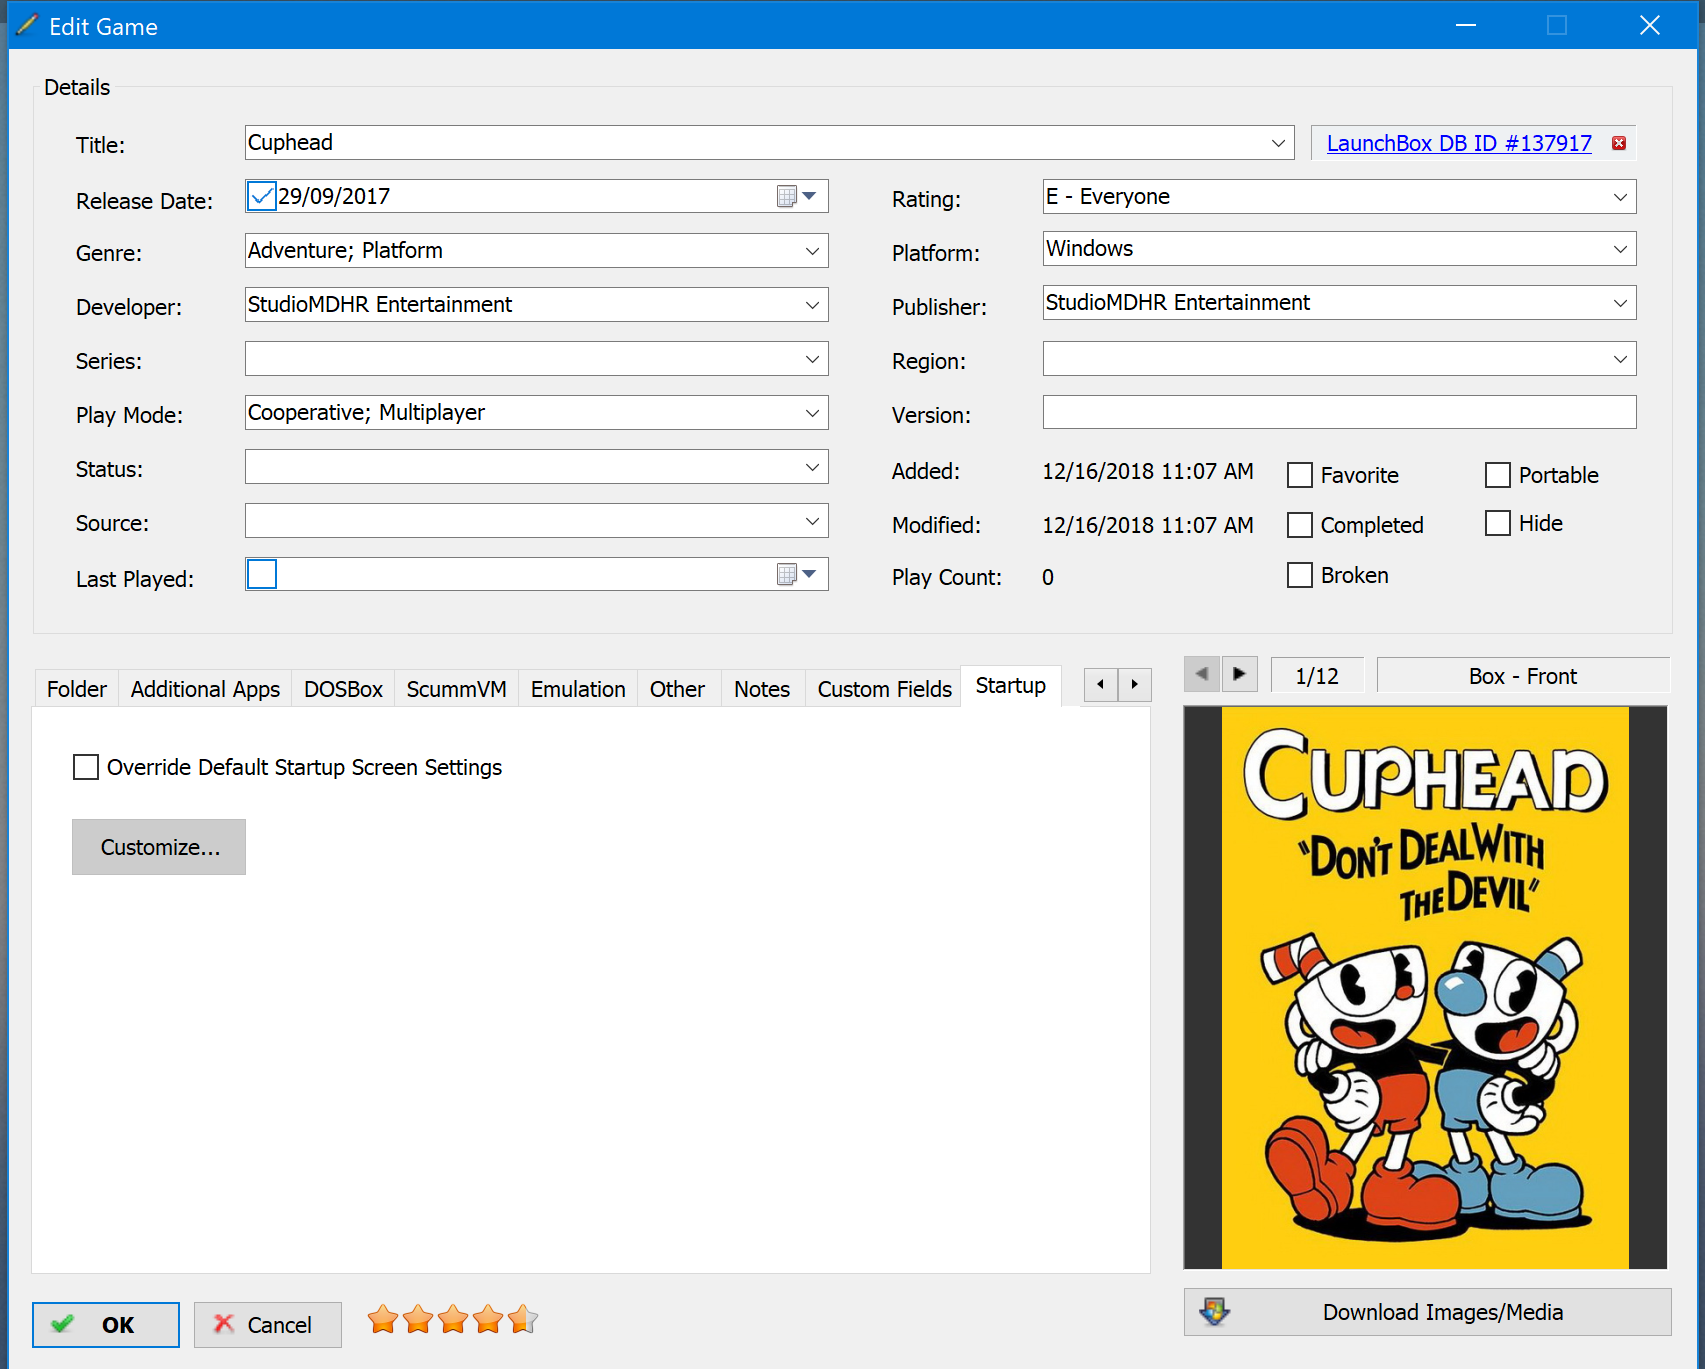Expand the Platform dropdown
Viewport: 1705px width, 1369px height.
tap(1620, 249)
